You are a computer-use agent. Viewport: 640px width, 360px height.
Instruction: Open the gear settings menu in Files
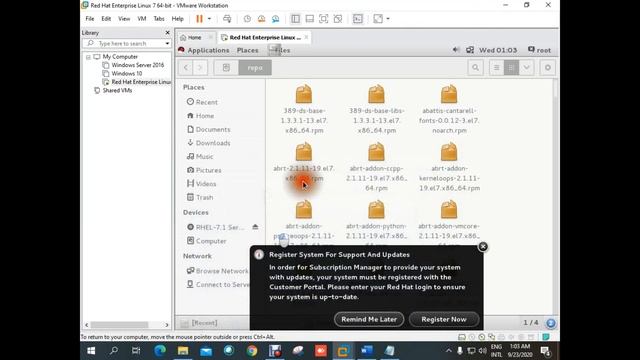[548, 68]
